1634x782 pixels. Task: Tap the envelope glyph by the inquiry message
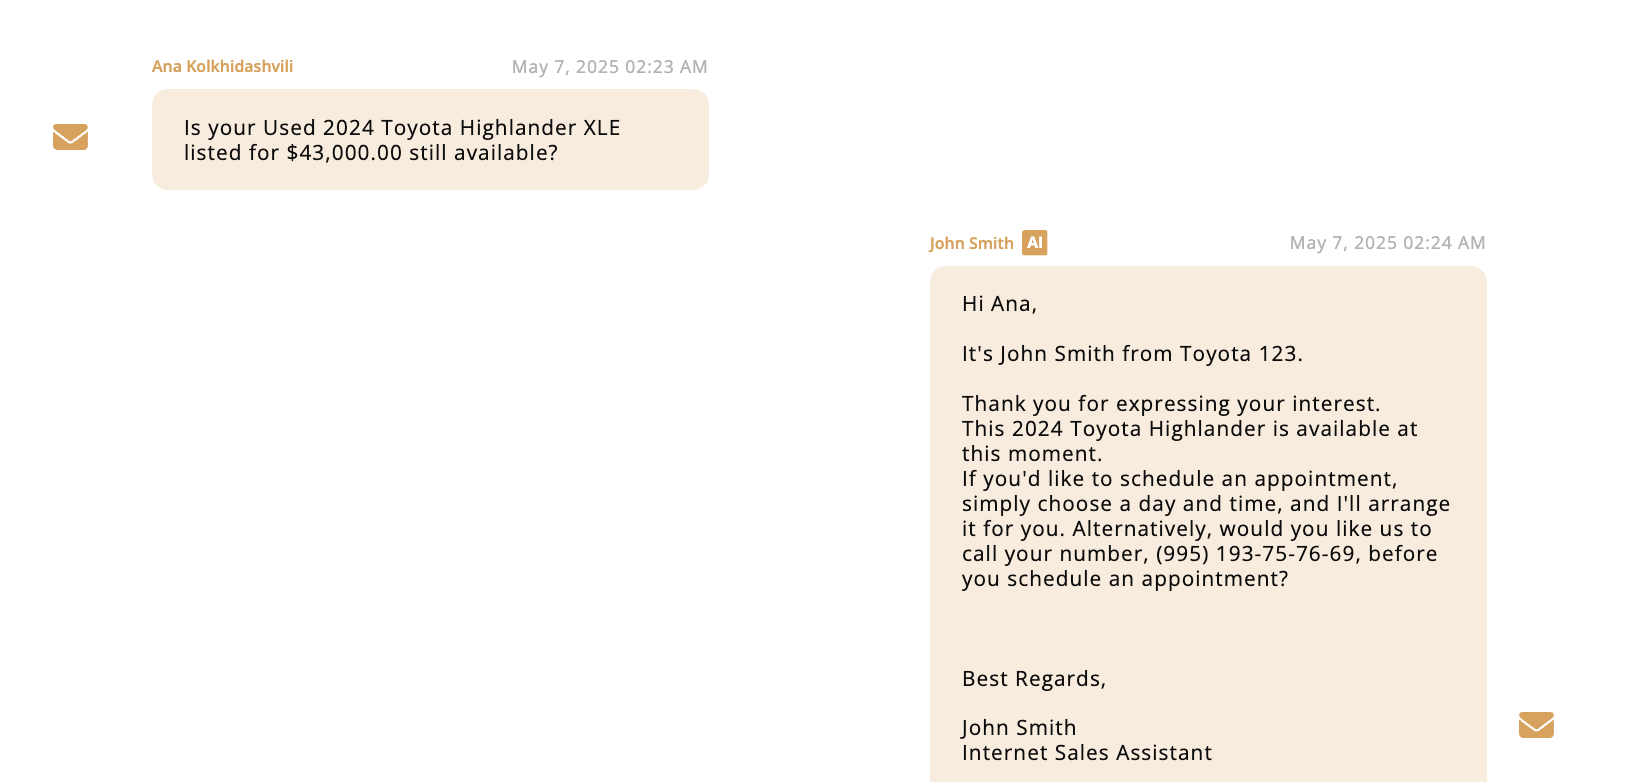pos(70,137)
